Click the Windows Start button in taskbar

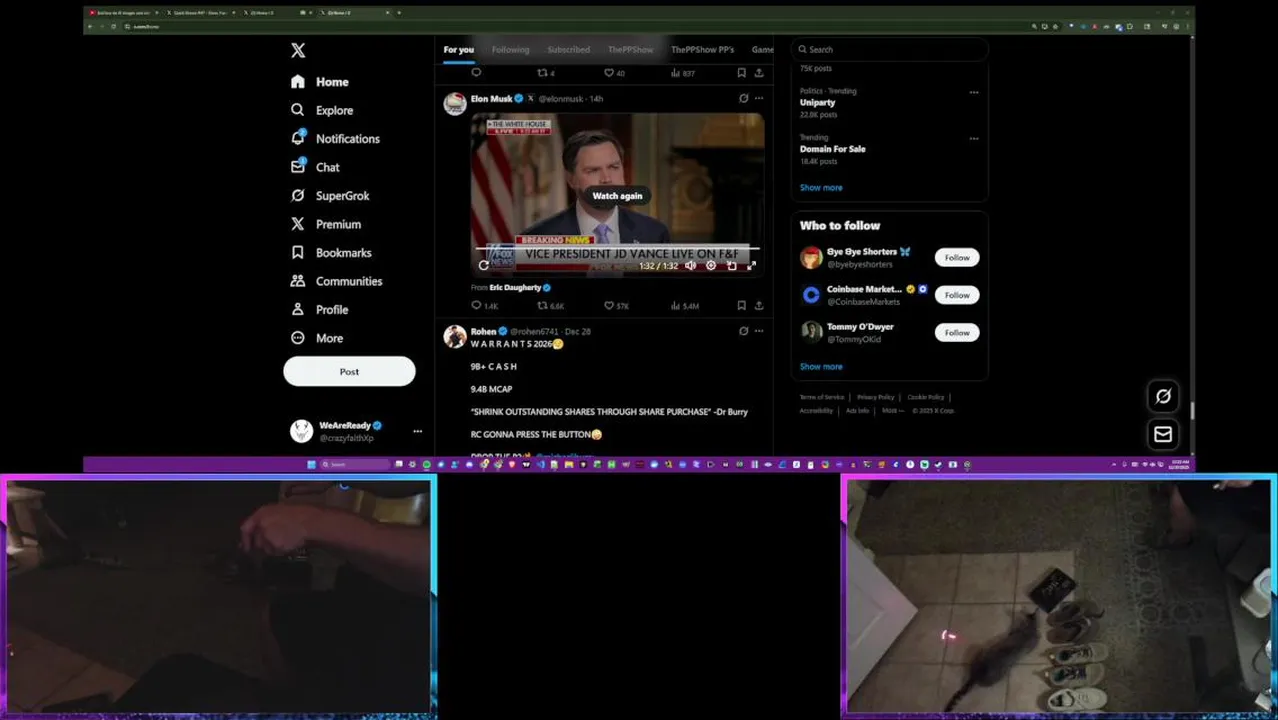311,464
